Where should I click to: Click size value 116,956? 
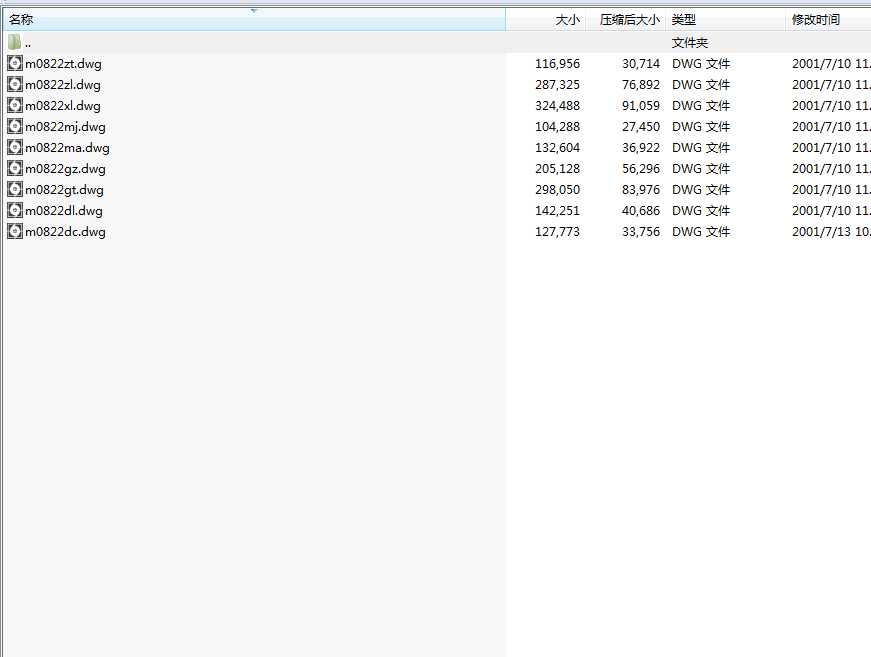pos(557,64)
